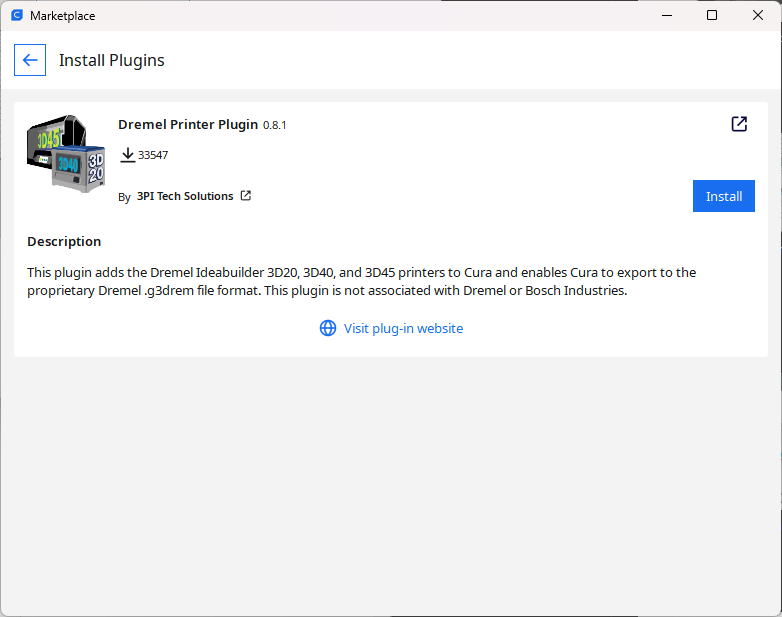Click the plugin description paragraph text

[362, 281]
